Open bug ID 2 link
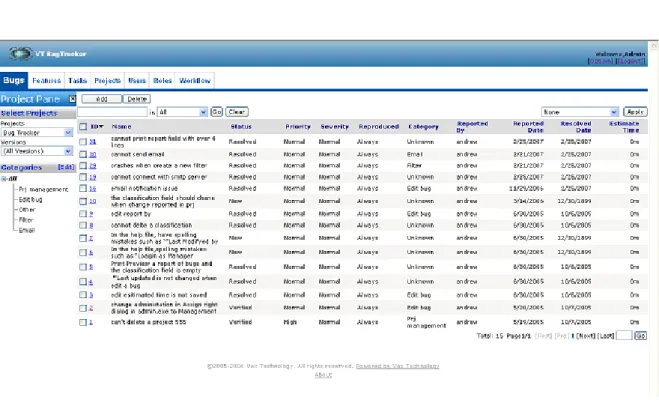This screenshot has height=406, width=659. click(91, 308)
